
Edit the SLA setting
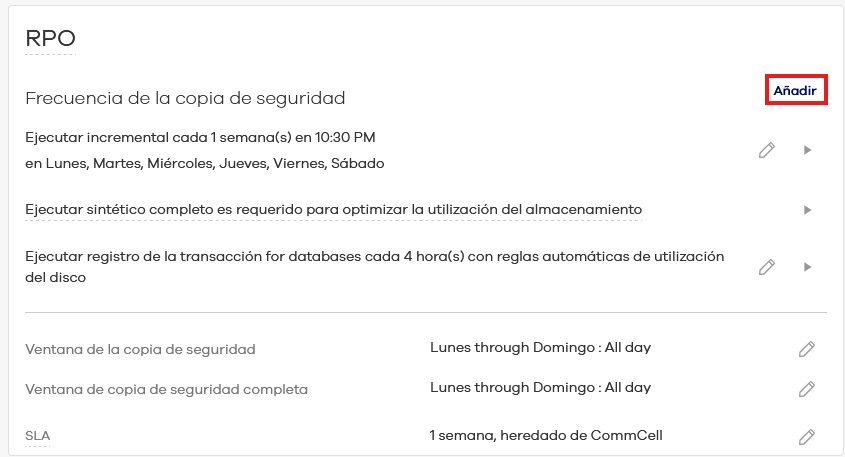[807, 436]
